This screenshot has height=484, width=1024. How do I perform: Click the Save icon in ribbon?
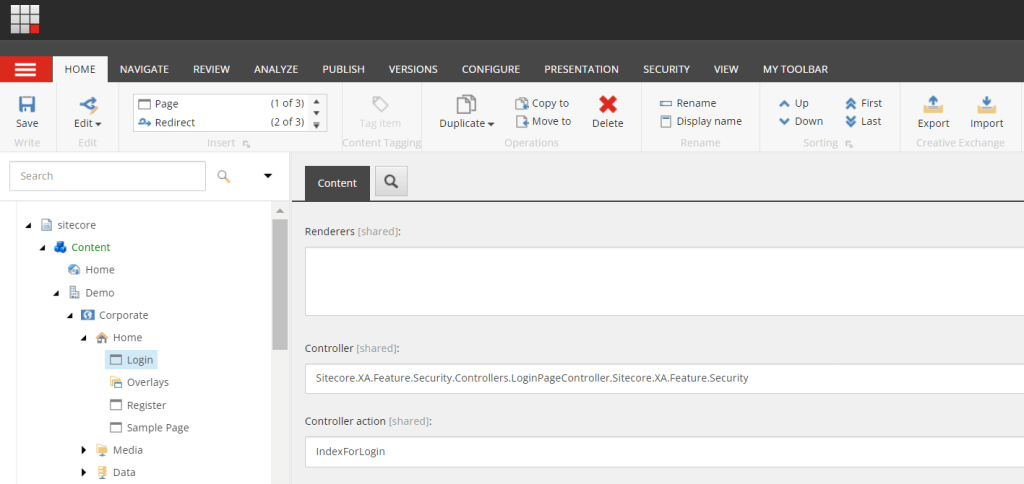point(27,105)
